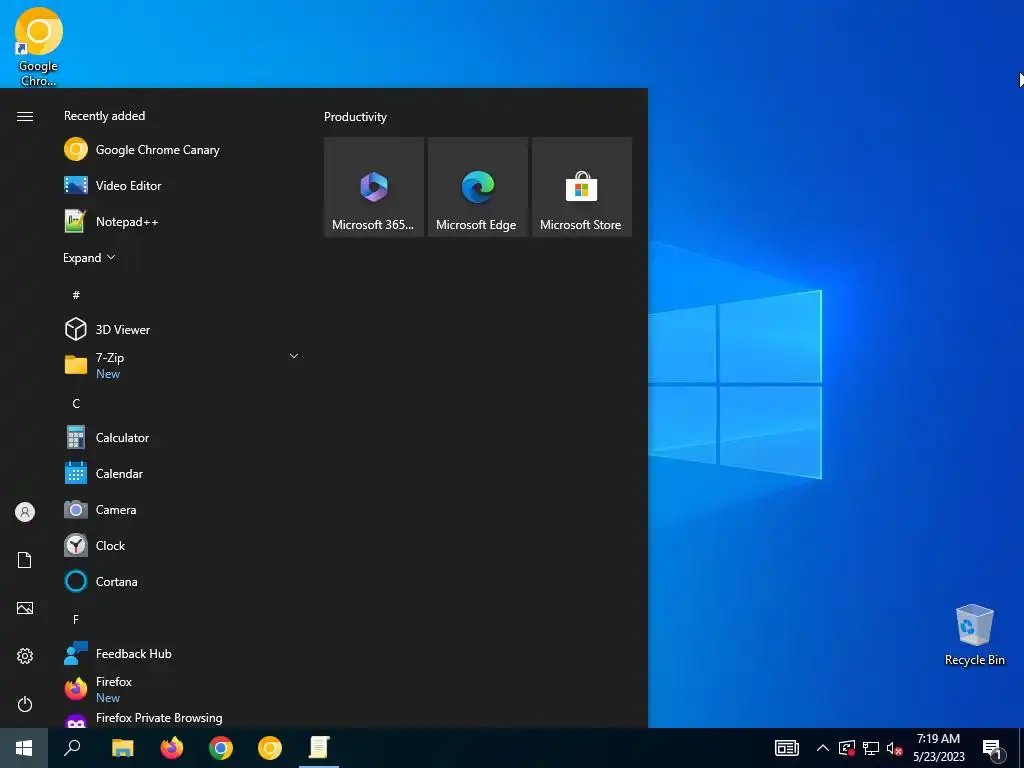Open Chrome Canary on taskbar
1024x768 pixels.
270,748
